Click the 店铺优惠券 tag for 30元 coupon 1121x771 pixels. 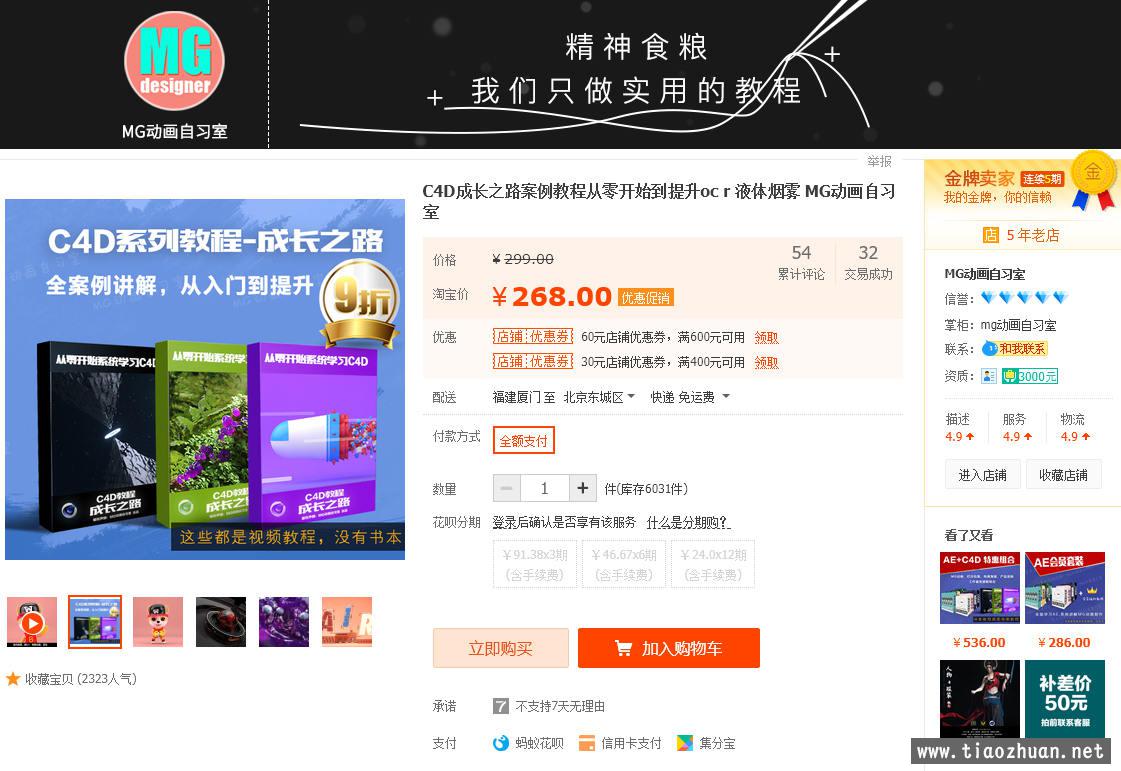(533, 362)
